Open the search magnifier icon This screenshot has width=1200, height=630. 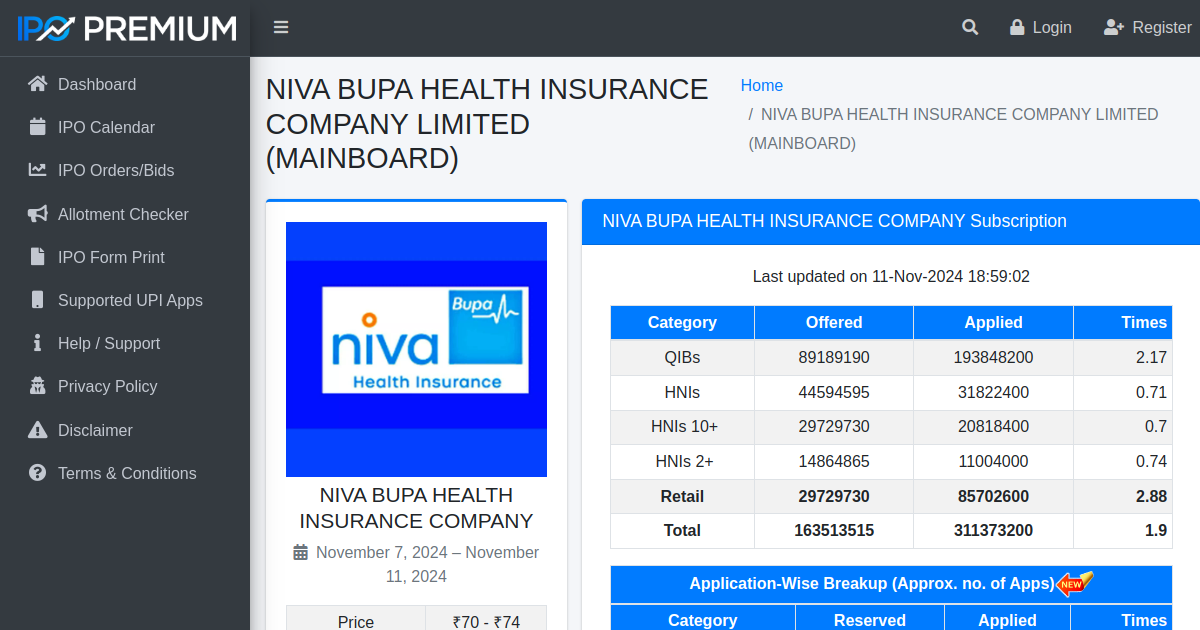969,27
